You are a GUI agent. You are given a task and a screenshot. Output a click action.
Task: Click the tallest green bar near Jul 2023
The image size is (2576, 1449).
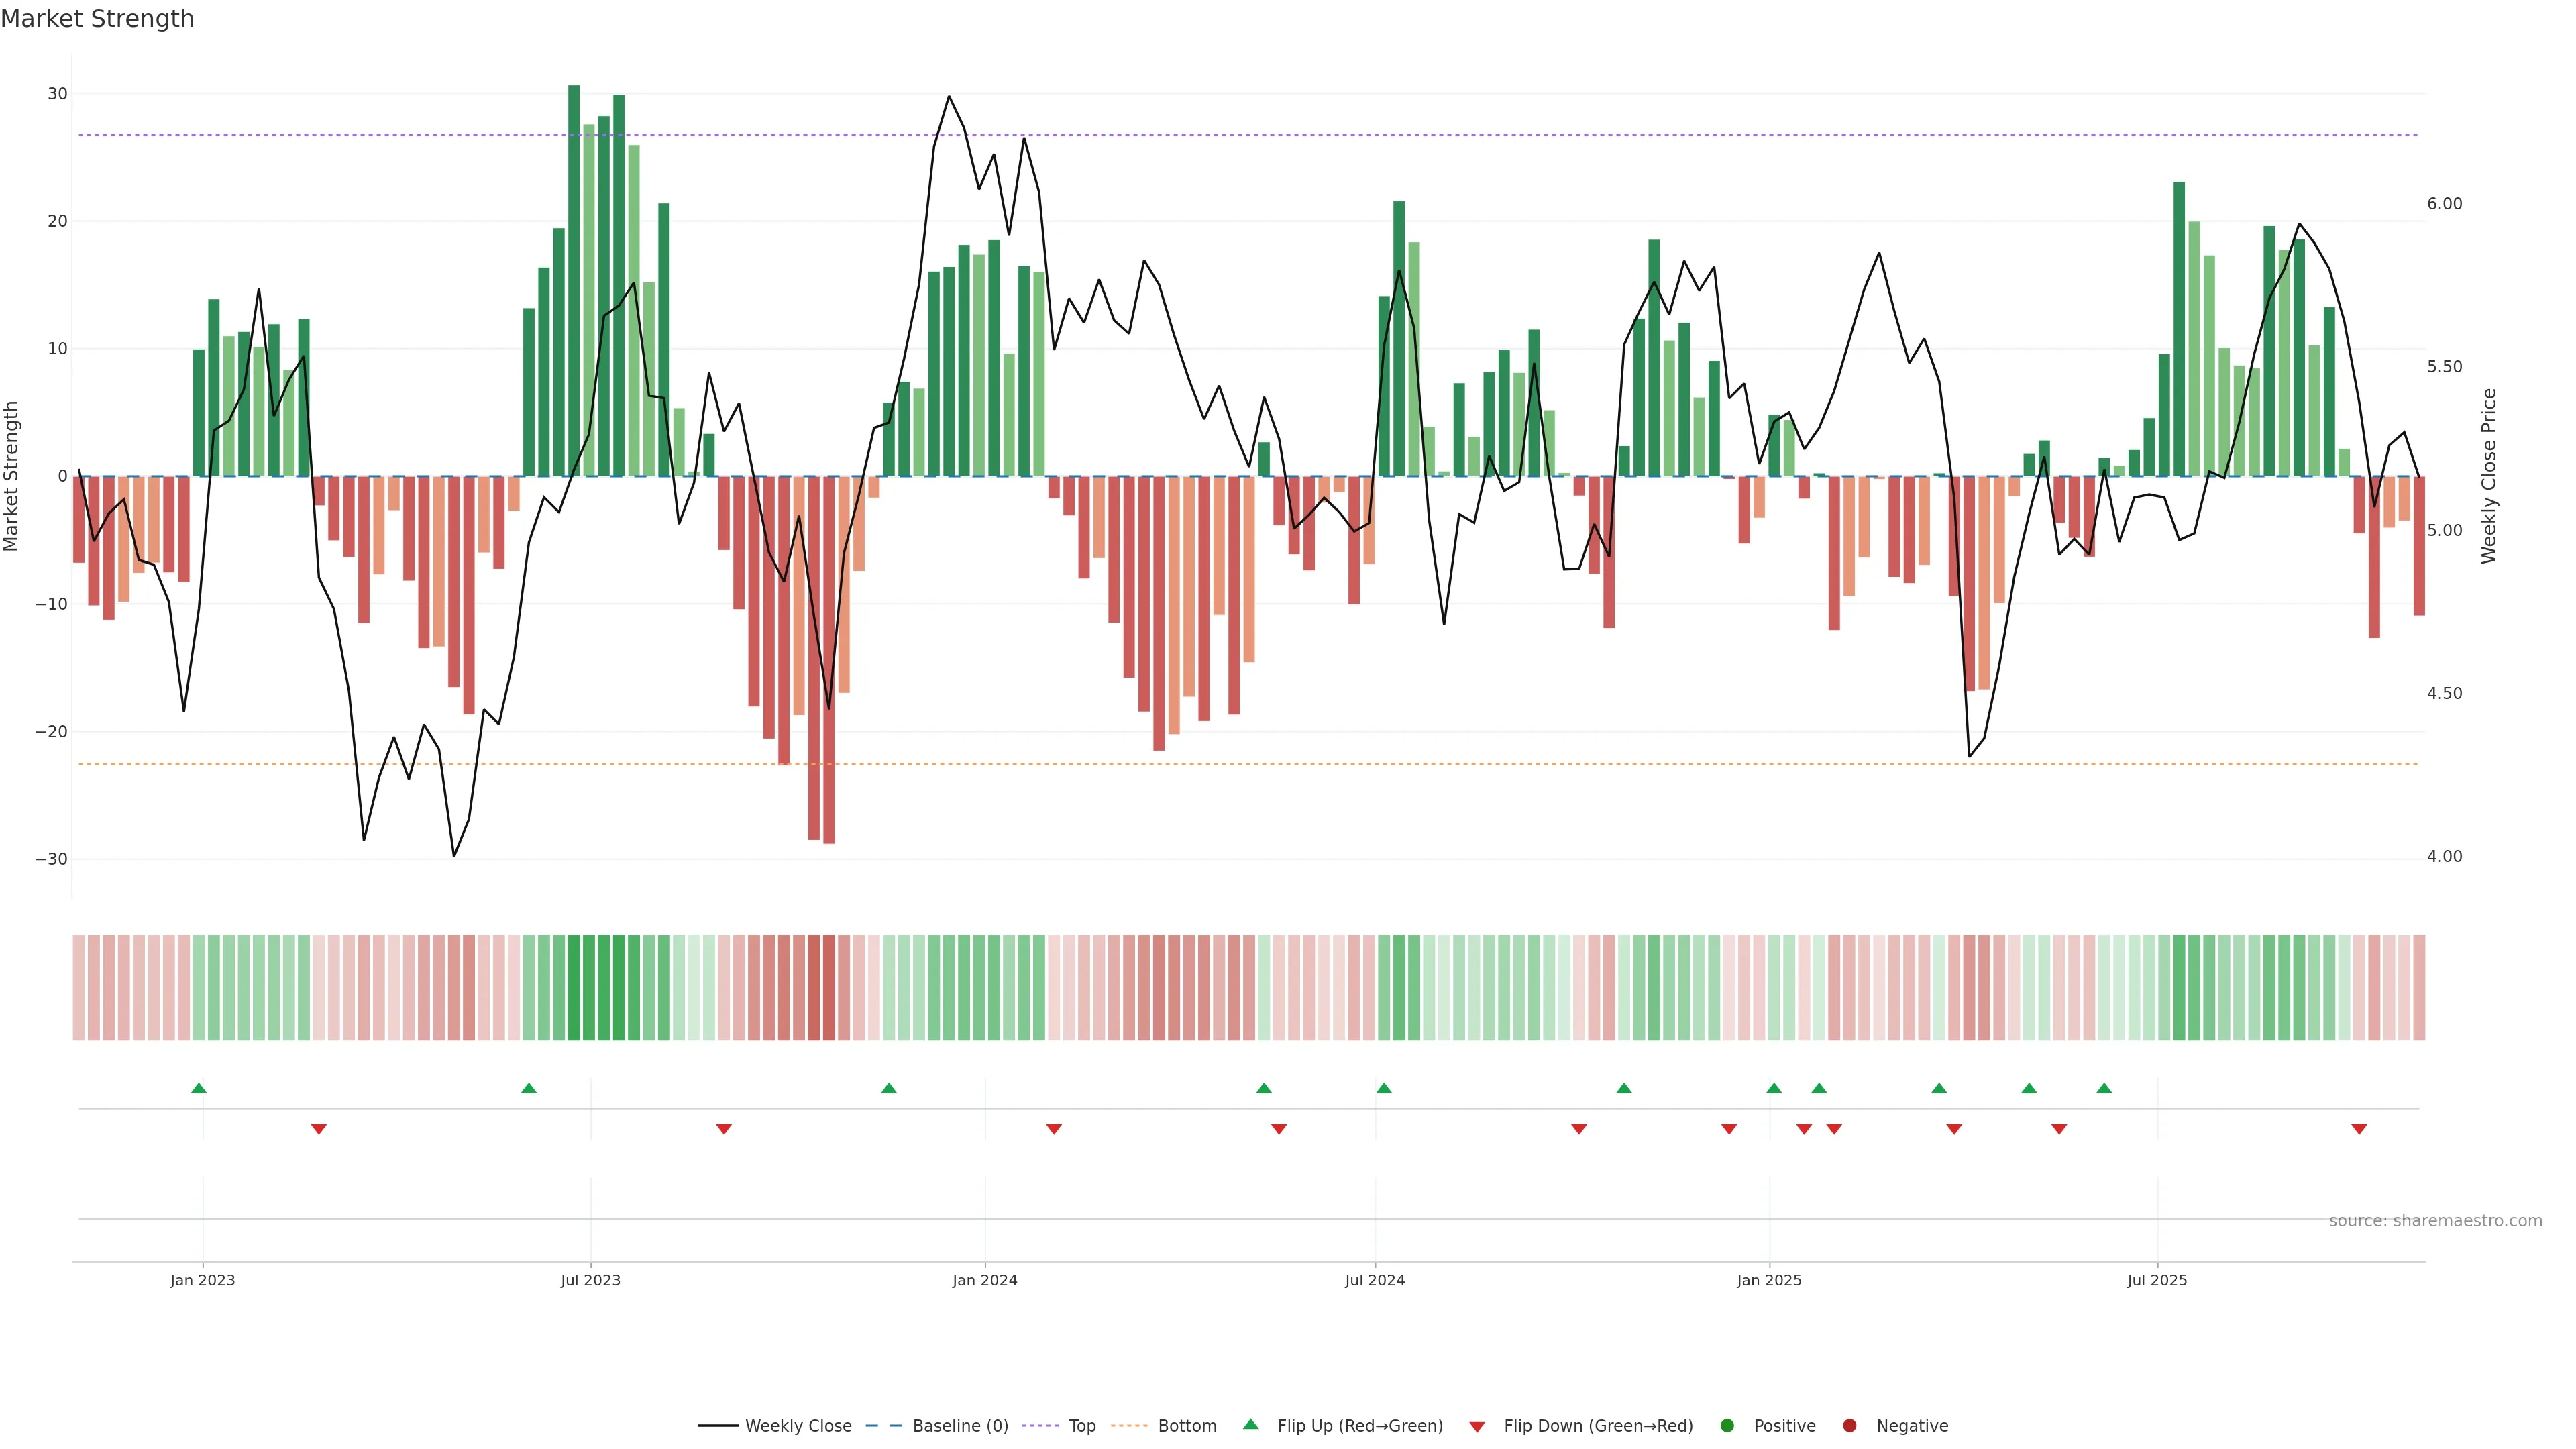574,280
